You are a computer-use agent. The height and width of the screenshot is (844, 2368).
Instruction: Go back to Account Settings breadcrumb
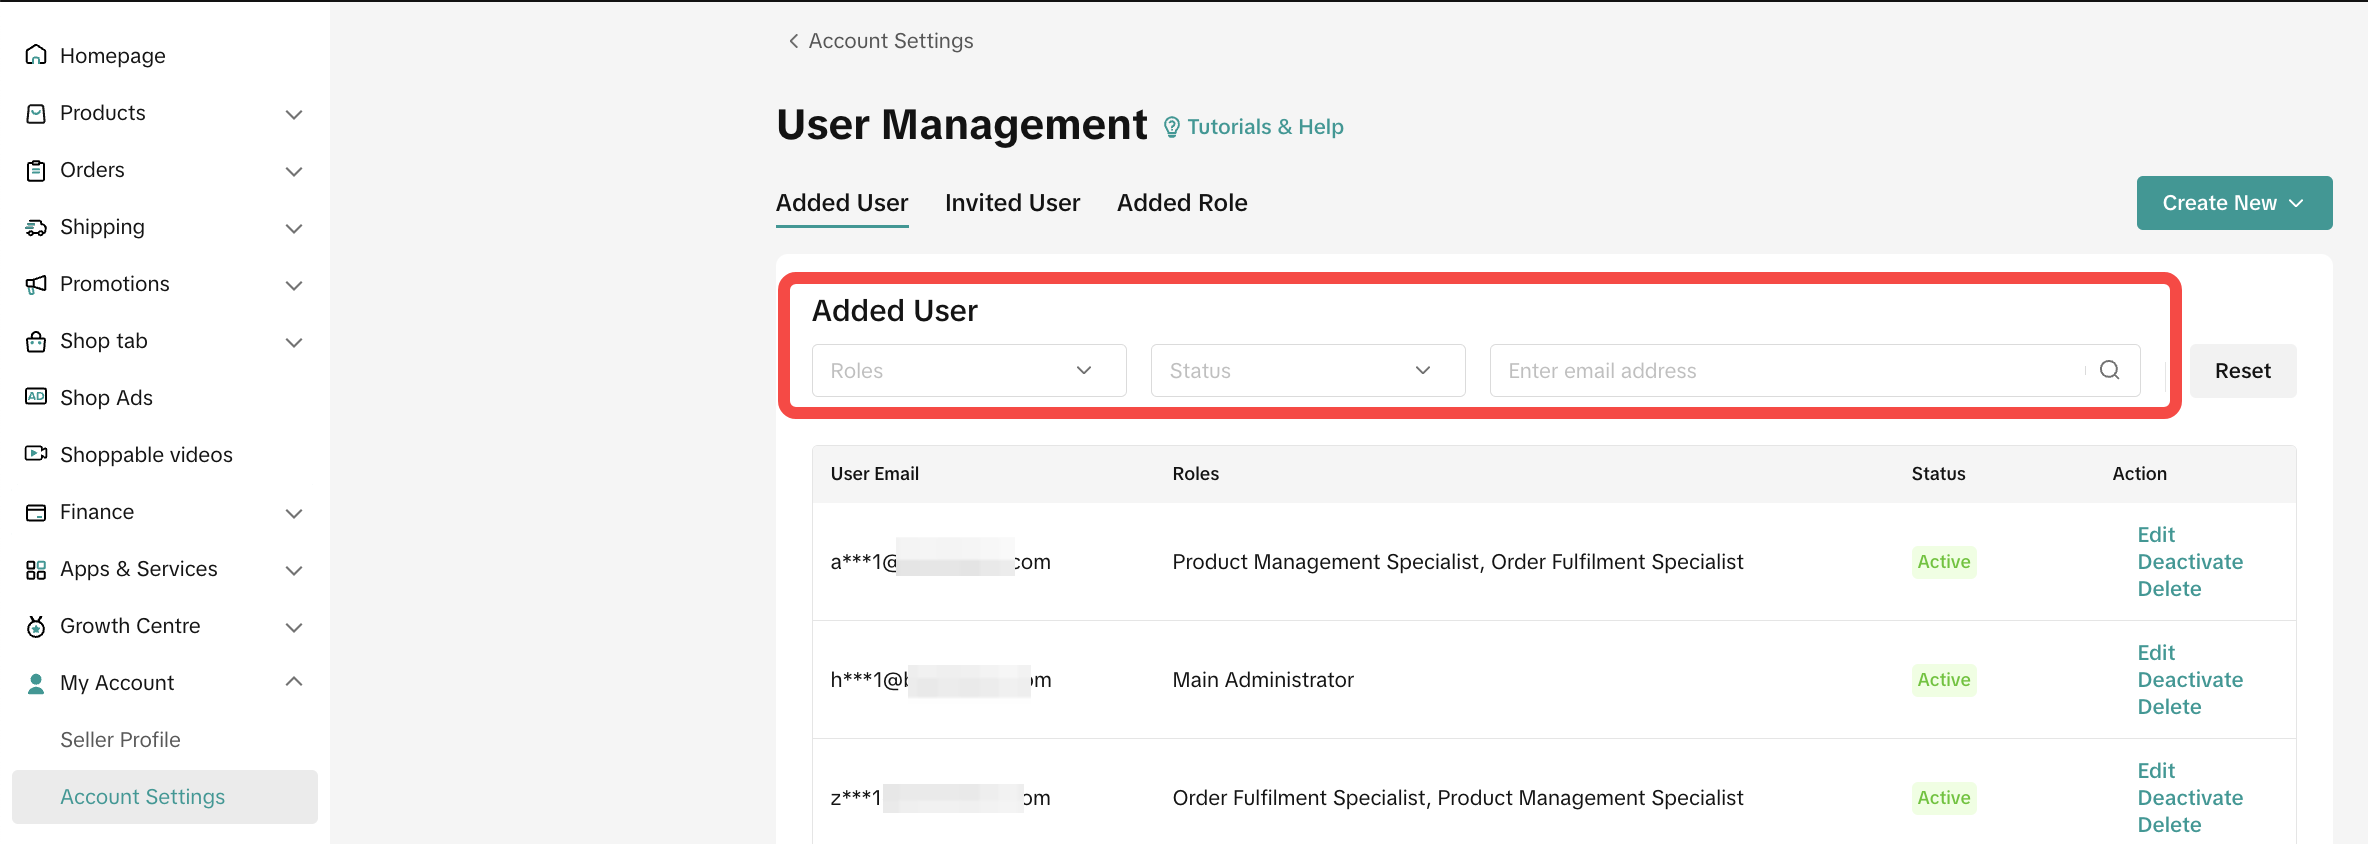click(880, 41)
